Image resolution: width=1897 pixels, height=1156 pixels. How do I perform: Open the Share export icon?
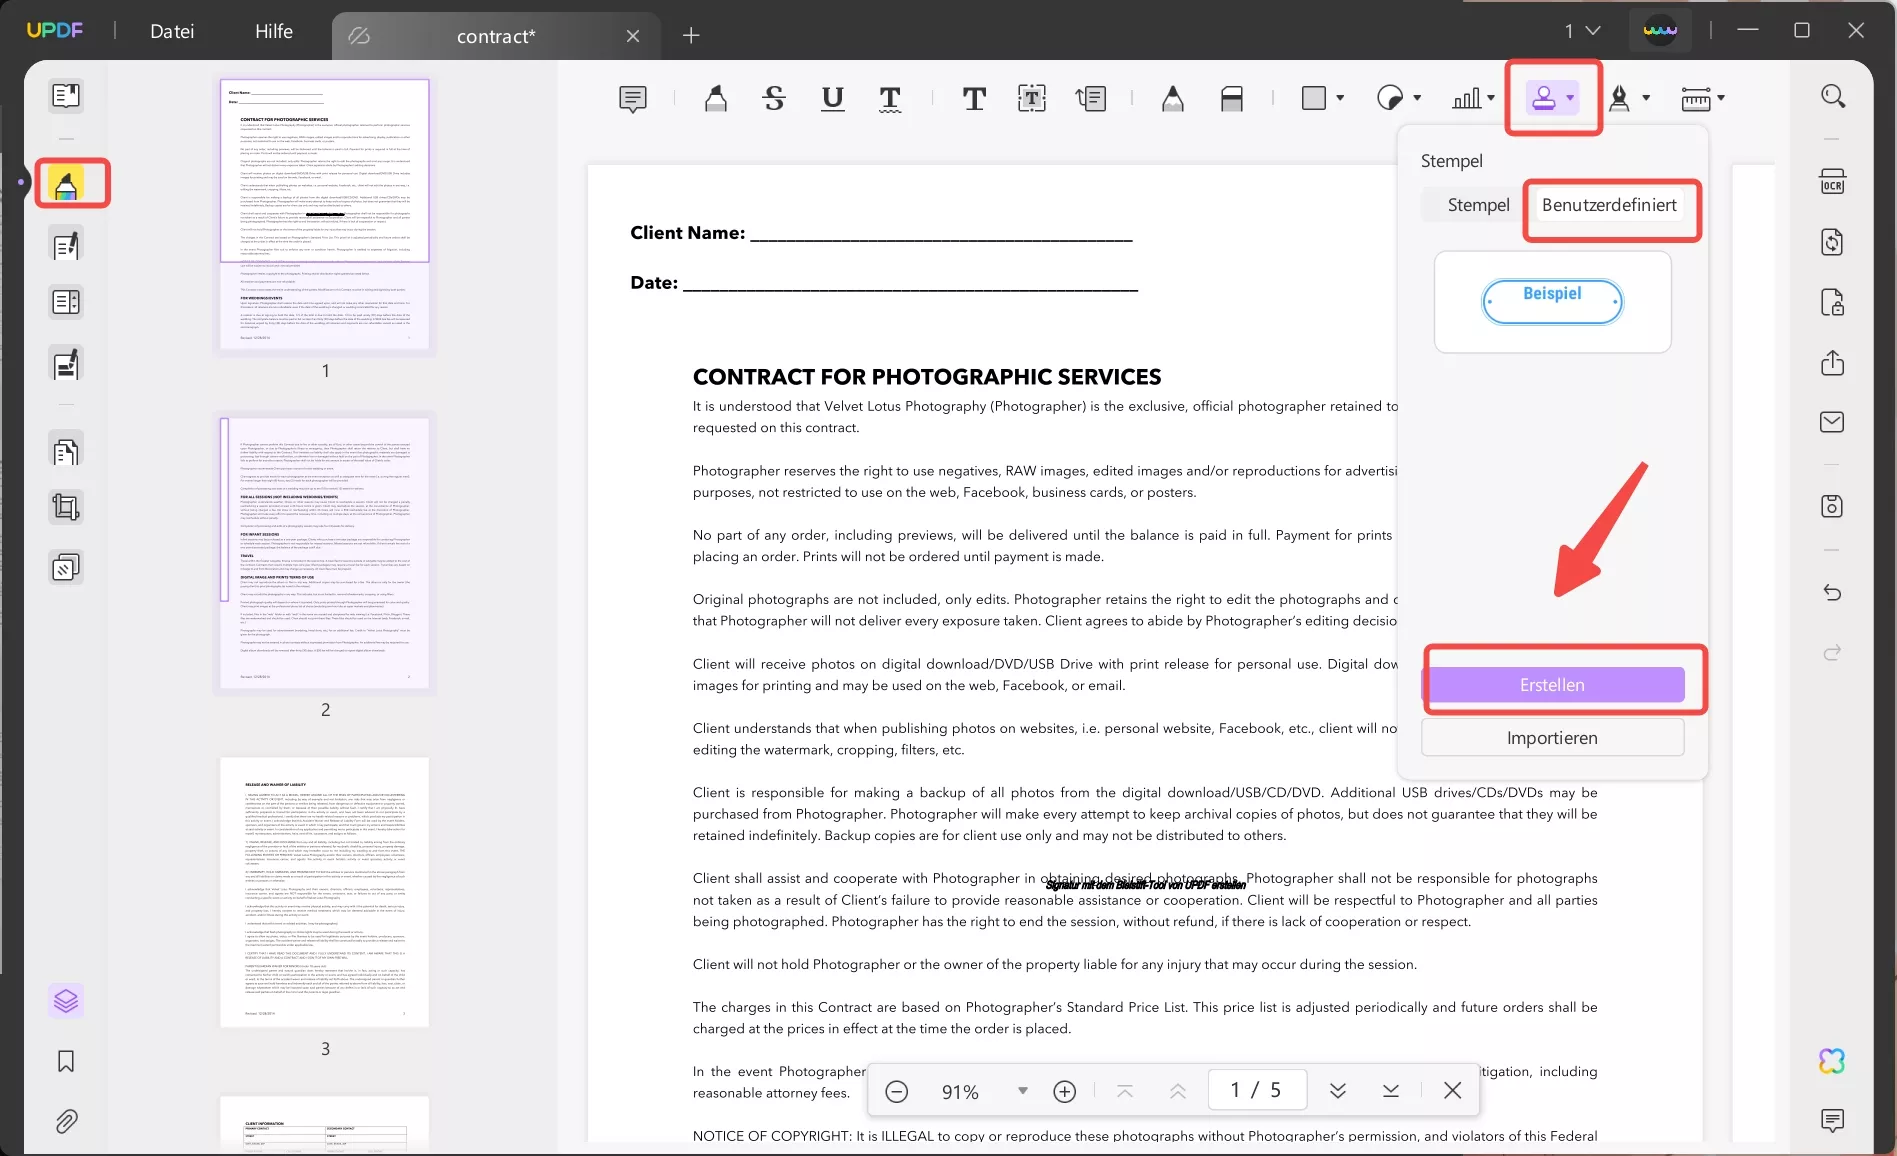tap(1833, 362)
